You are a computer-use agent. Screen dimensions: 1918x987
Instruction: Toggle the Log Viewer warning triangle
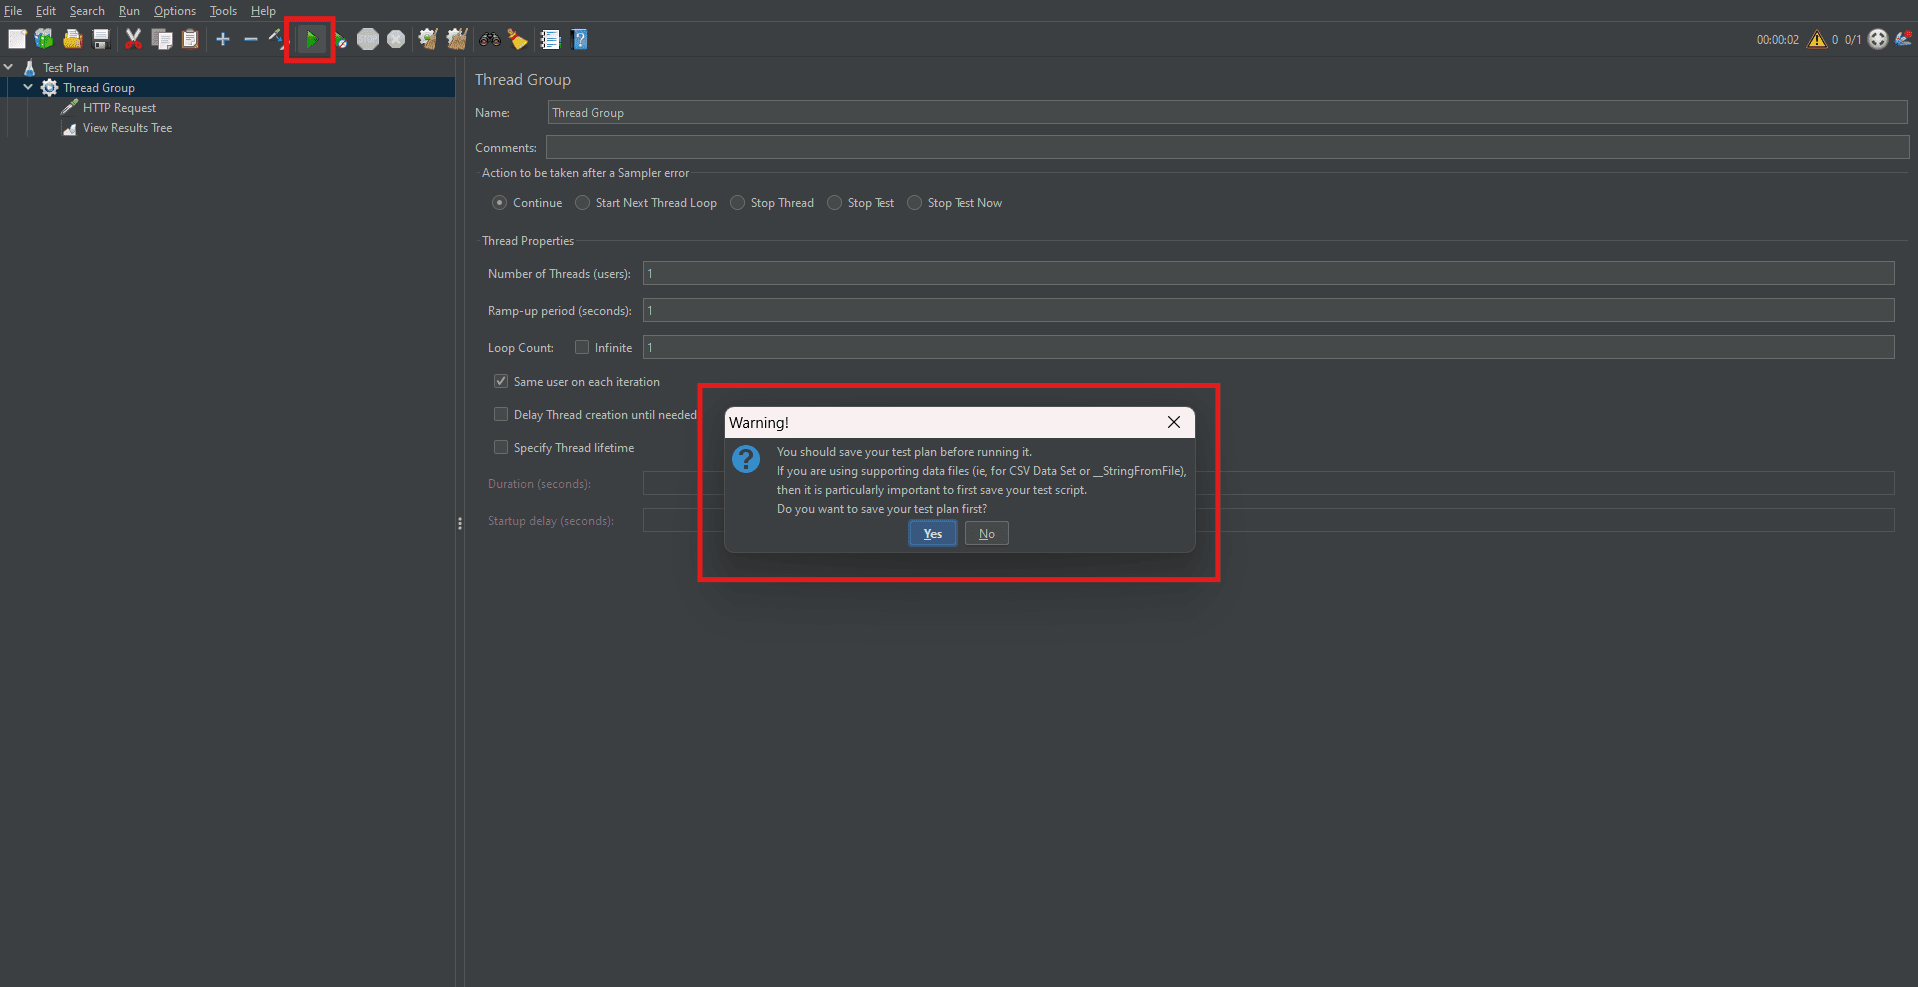click(x=1817, y=39)
